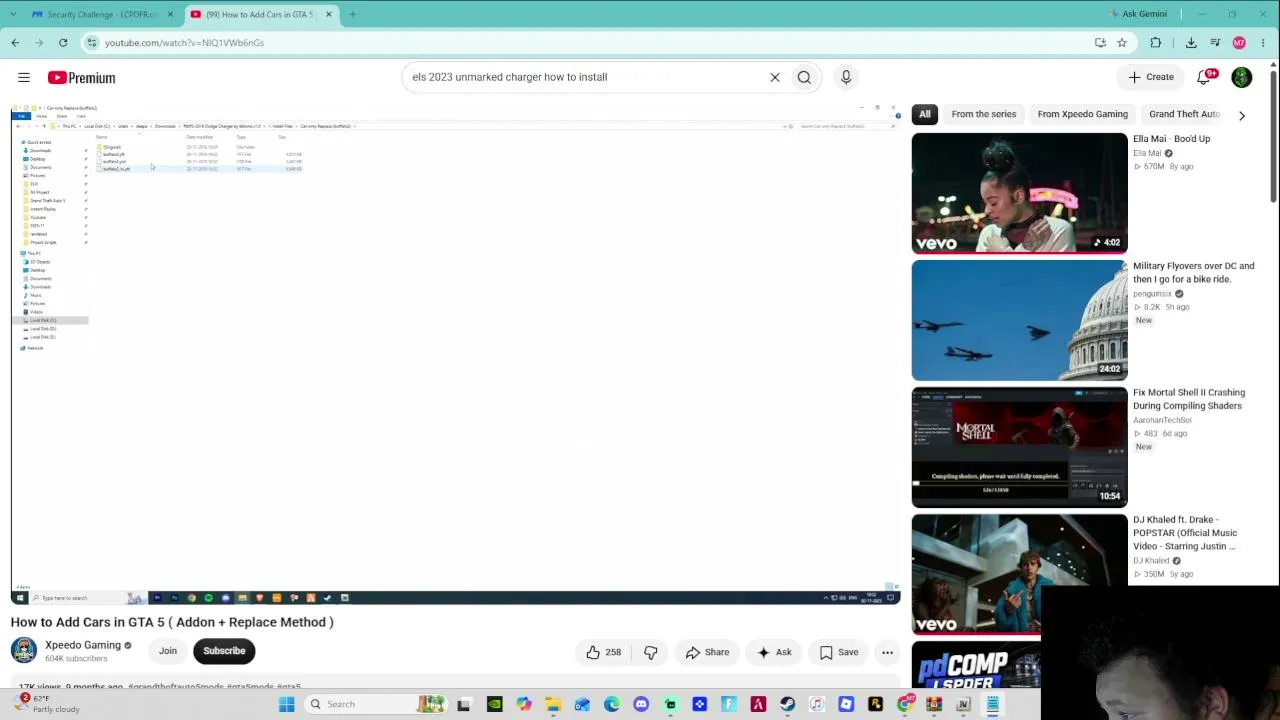Screen dimensions: 1280x720
Task: Go to the YouTube Premium home logo
Action: point(81,77)
